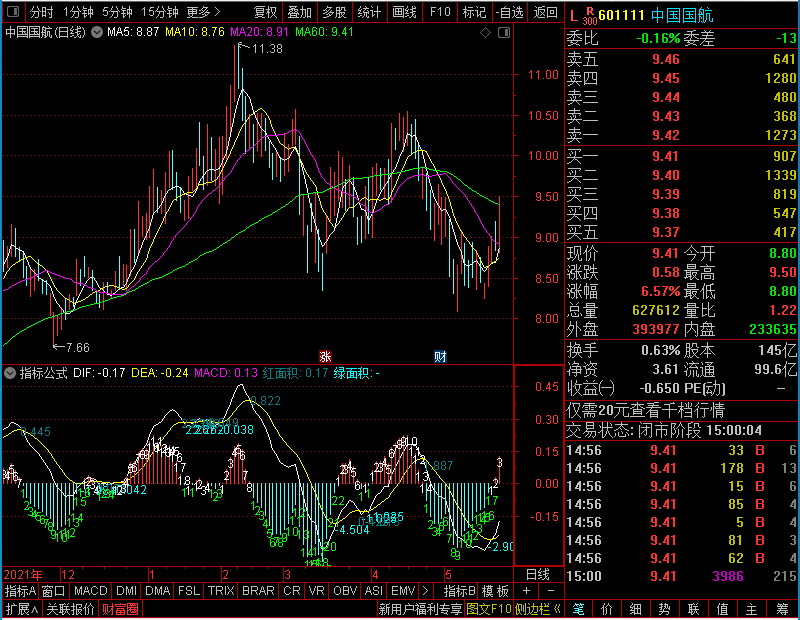Screen dimensions: 800x620
Task: Select the 指标B indicator group
Action: (x=460, y=591)
